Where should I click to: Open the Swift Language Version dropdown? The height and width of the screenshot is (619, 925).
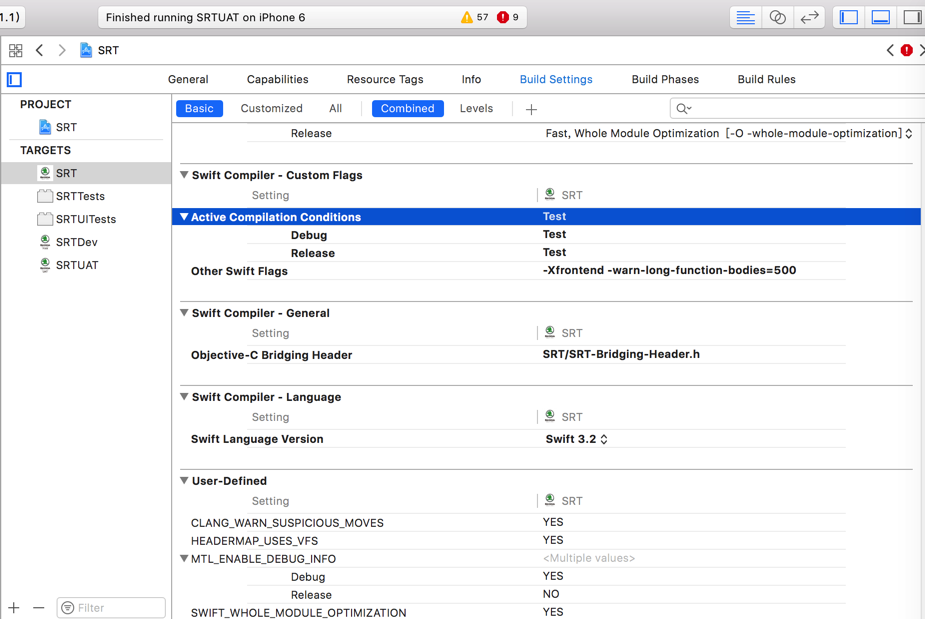pos(577,439)
